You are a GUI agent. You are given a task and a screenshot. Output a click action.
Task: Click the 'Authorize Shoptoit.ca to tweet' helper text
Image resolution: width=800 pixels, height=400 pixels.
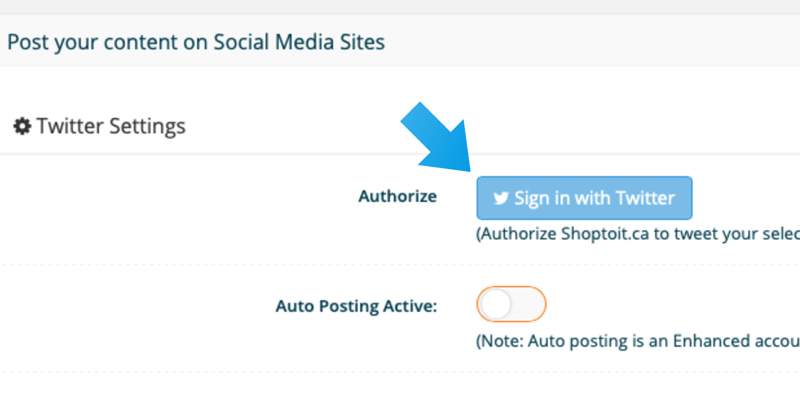638,234
